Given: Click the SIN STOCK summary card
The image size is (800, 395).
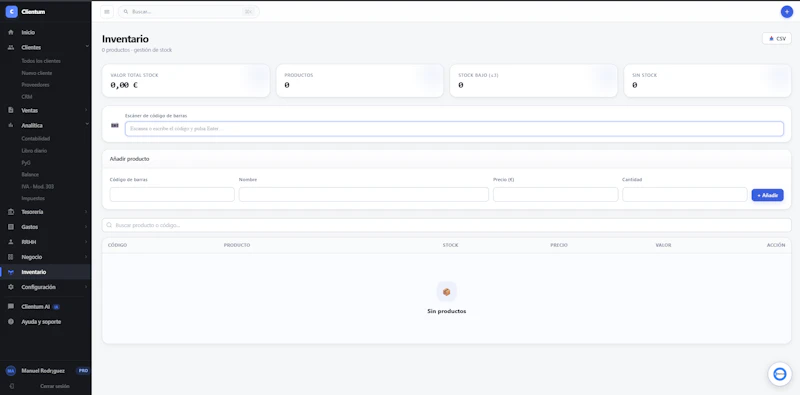Looking at the screenshot, I should point(708,81).
